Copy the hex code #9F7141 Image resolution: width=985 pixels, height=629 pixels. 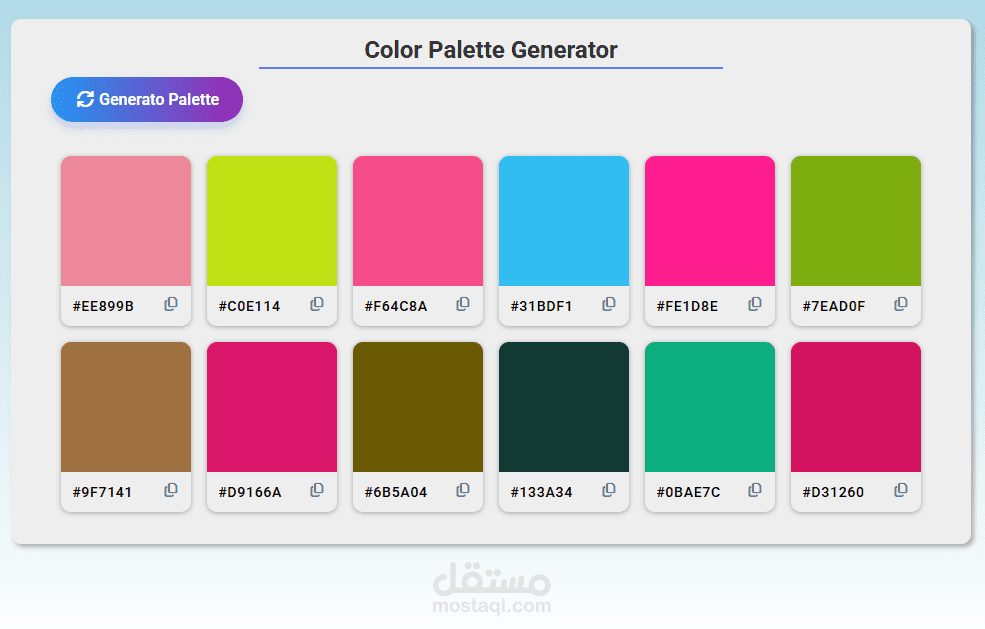pyautogui.click(x=170, y=490)
